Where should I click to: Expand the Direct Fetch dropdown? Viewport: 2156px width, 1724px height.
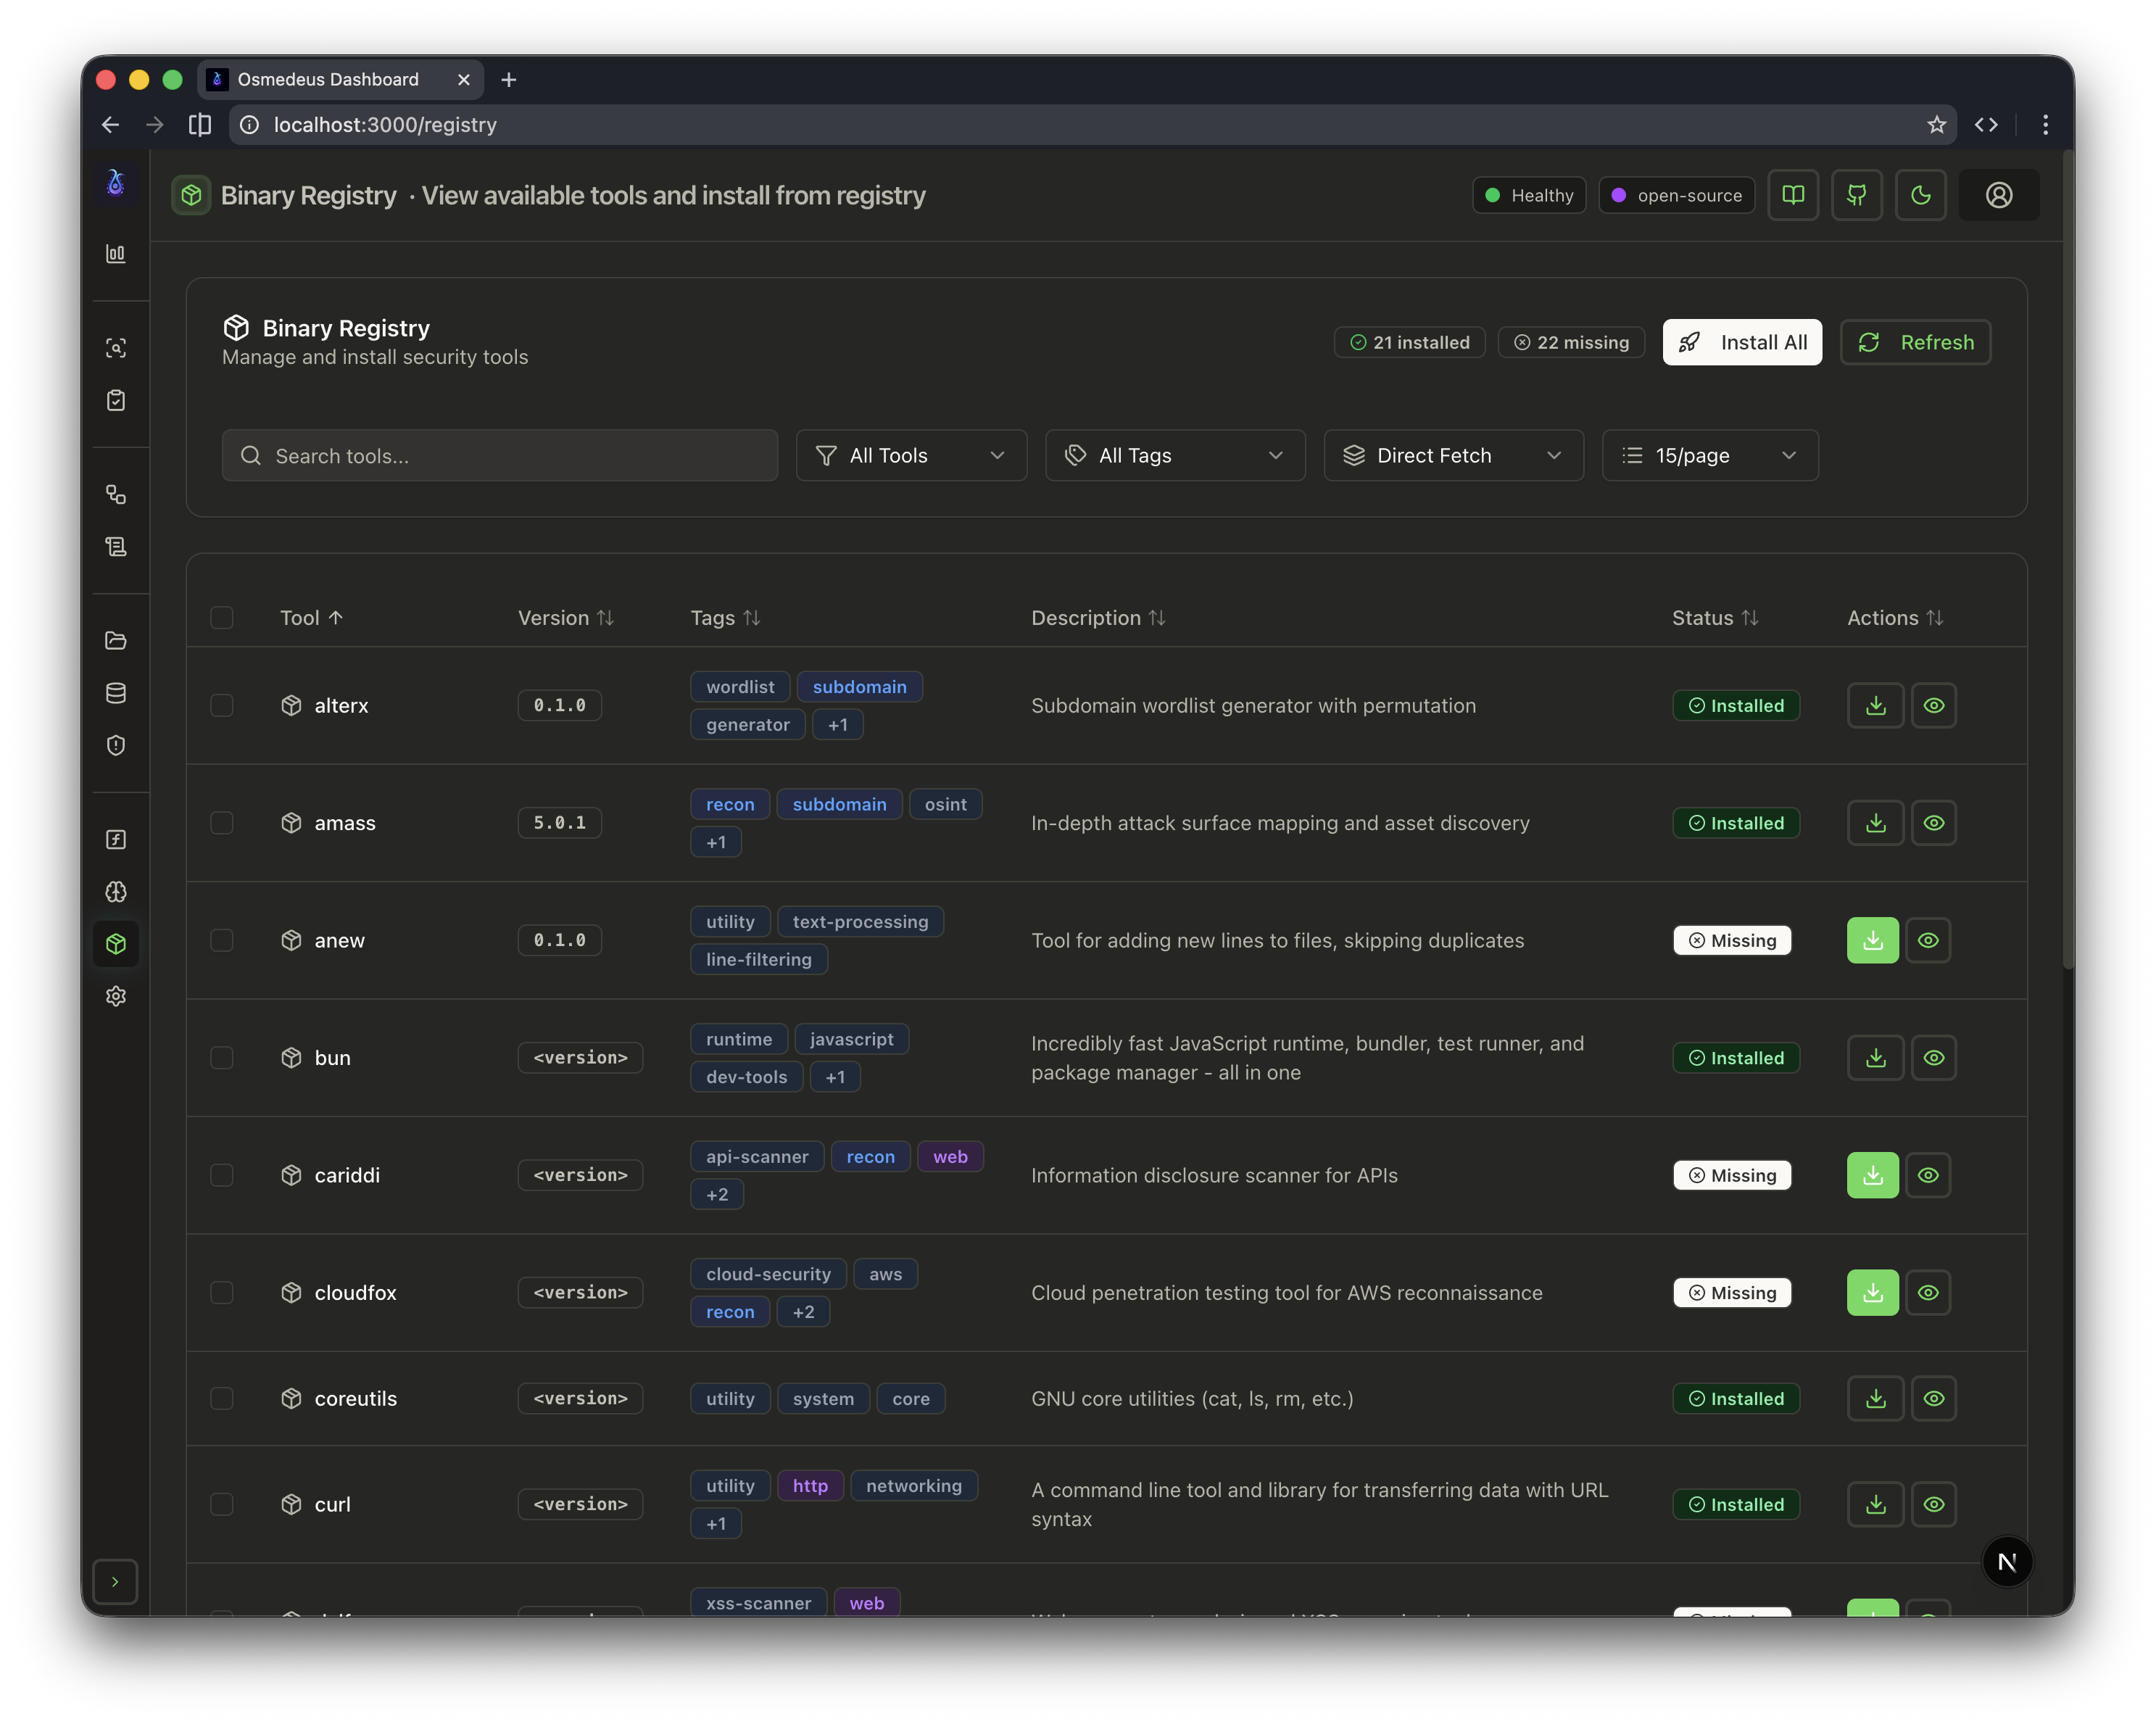1453,455
